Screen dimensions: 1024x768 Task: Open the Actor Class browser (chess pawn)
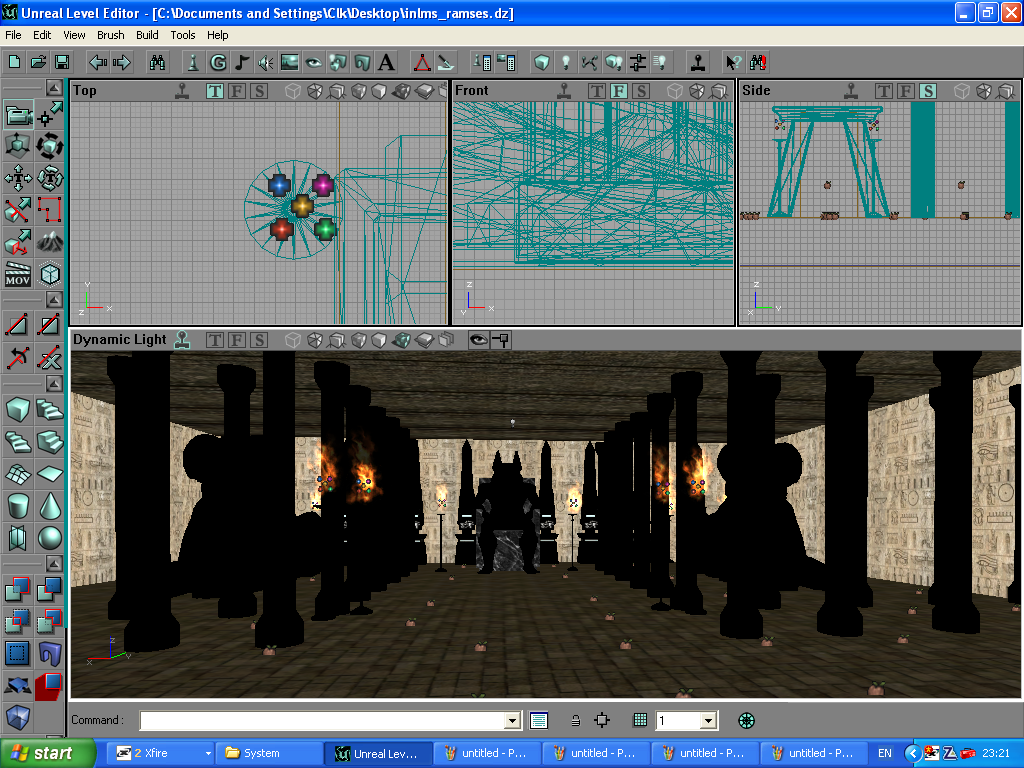(x=193, y=62)
